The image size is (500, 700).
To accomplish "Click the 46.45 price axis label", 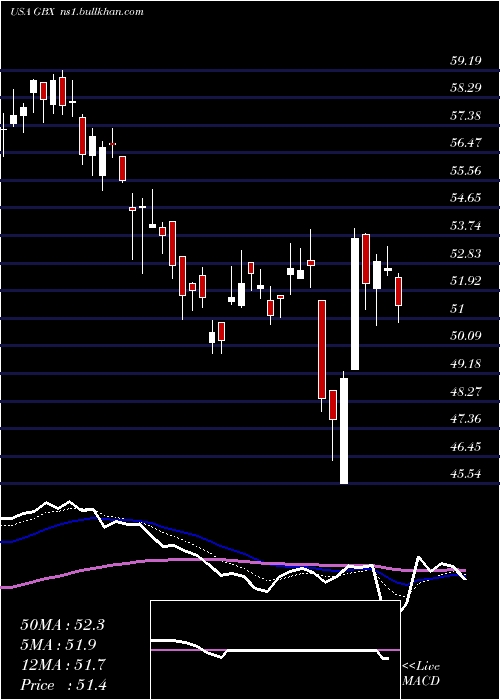I will pyautogui.click(x=465, y=446).
